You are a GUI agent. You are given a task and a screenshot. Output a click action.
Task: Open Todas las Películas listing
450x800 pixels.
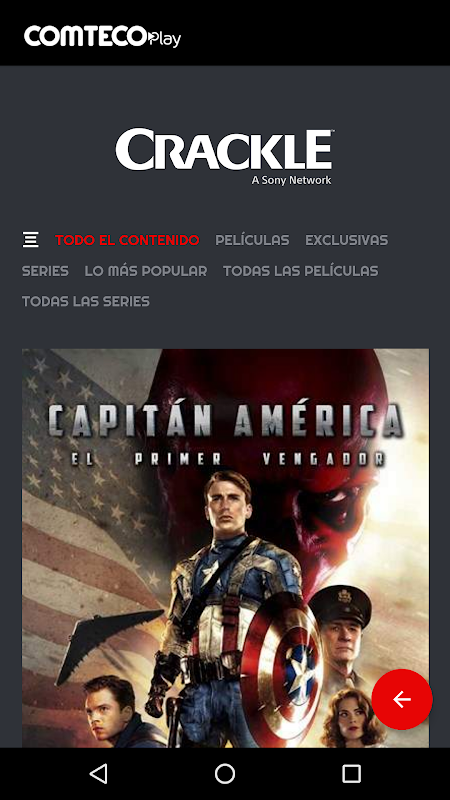(301, 270)
